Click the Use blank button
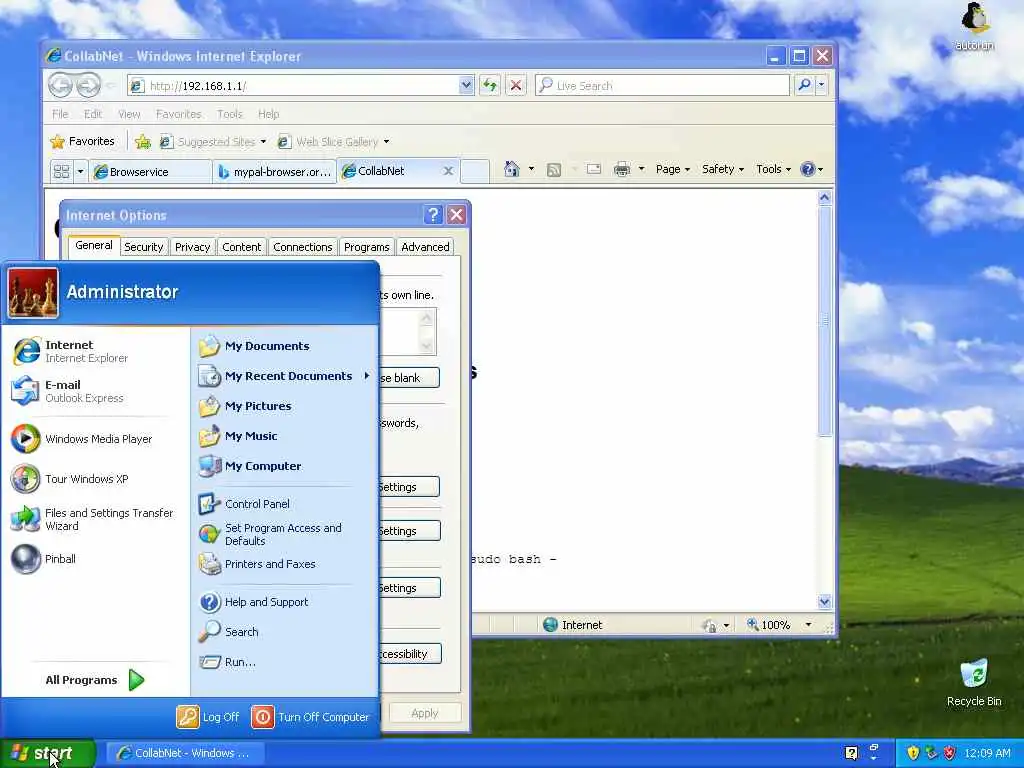Viewport: 1024px width, 768px height. pyautogui.click(x=409, y=377)
